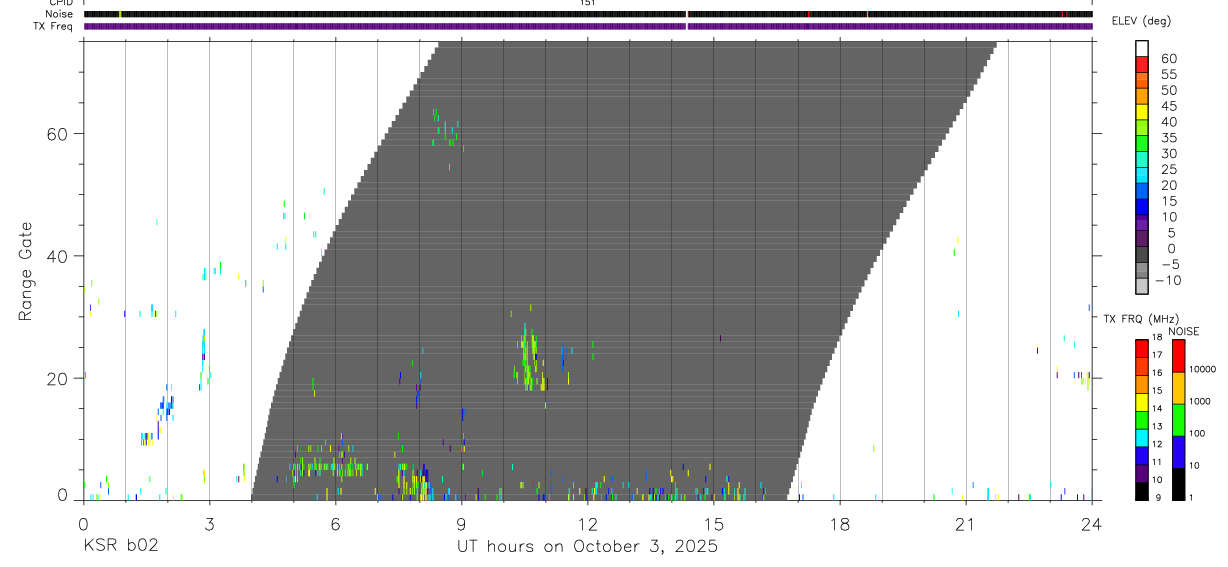Click the 14 label on TX FRQ bar

[1157, 408]
